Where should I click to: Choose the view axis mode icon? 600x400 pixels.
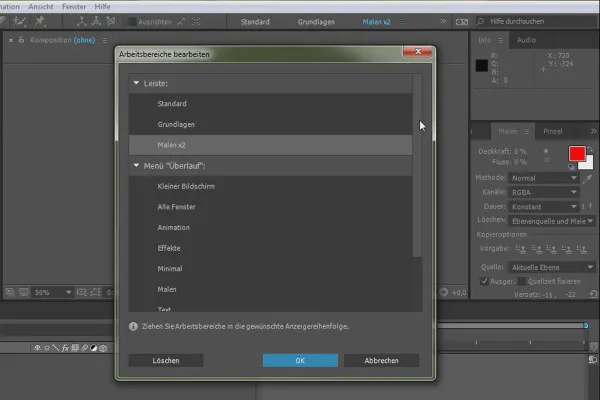point(111,21)
